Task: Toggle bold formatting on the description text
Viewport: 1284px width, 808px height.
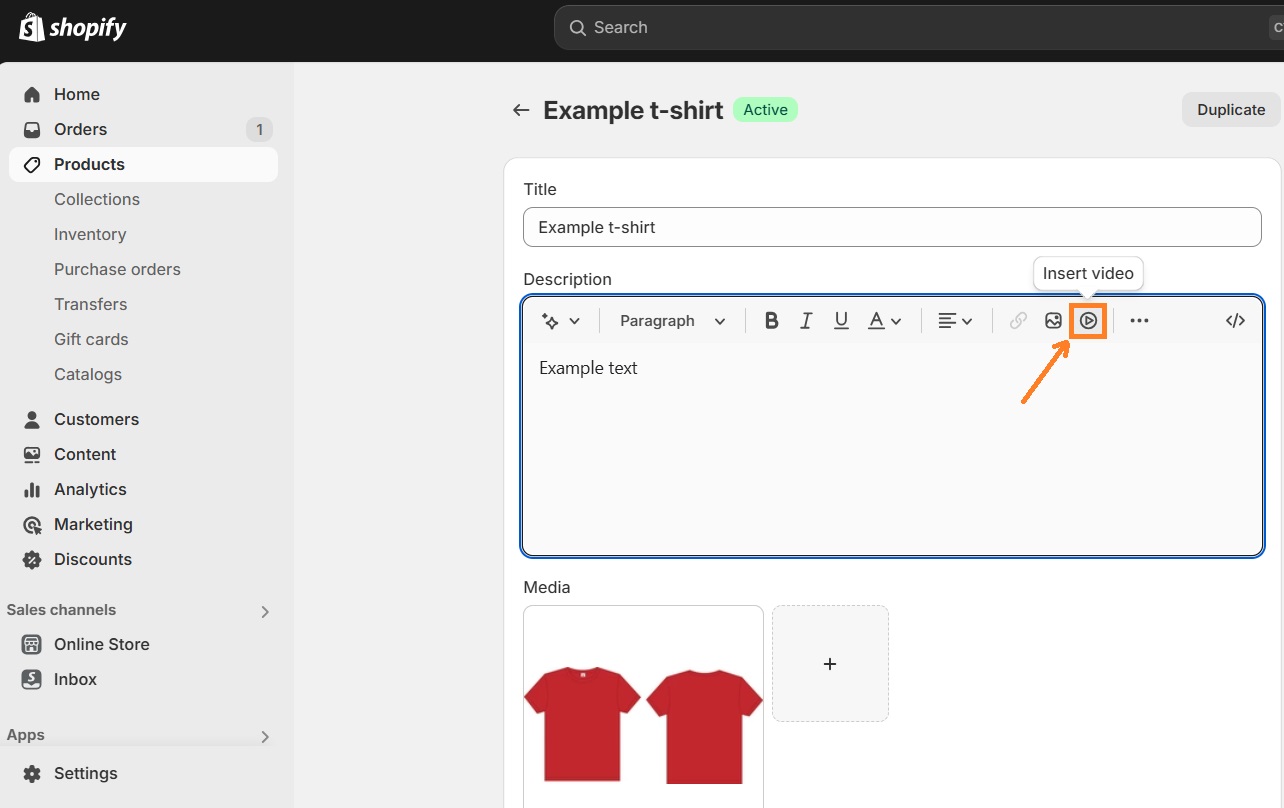Action: 771,320
